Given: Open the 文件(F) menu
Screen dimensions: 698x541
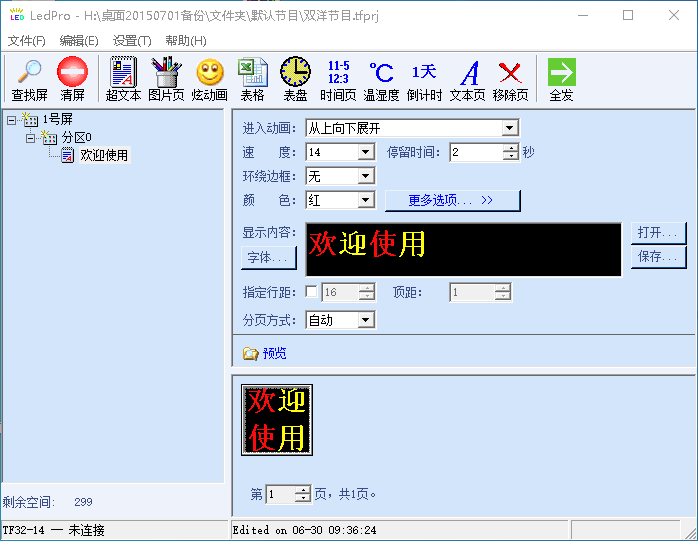Looking at the screenshot, I should [26, 41].
